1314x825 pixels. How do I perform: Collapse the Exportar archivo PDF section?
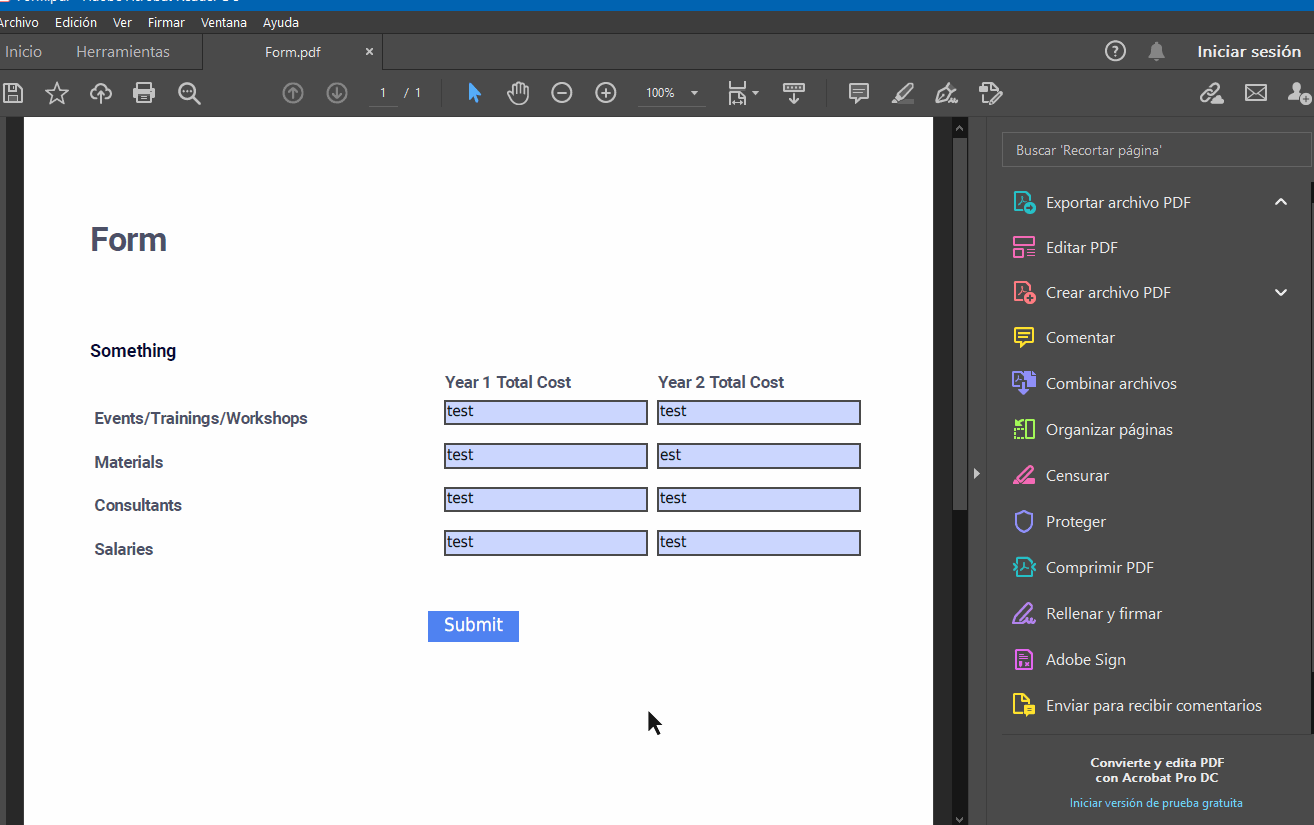pos(1281,201)
